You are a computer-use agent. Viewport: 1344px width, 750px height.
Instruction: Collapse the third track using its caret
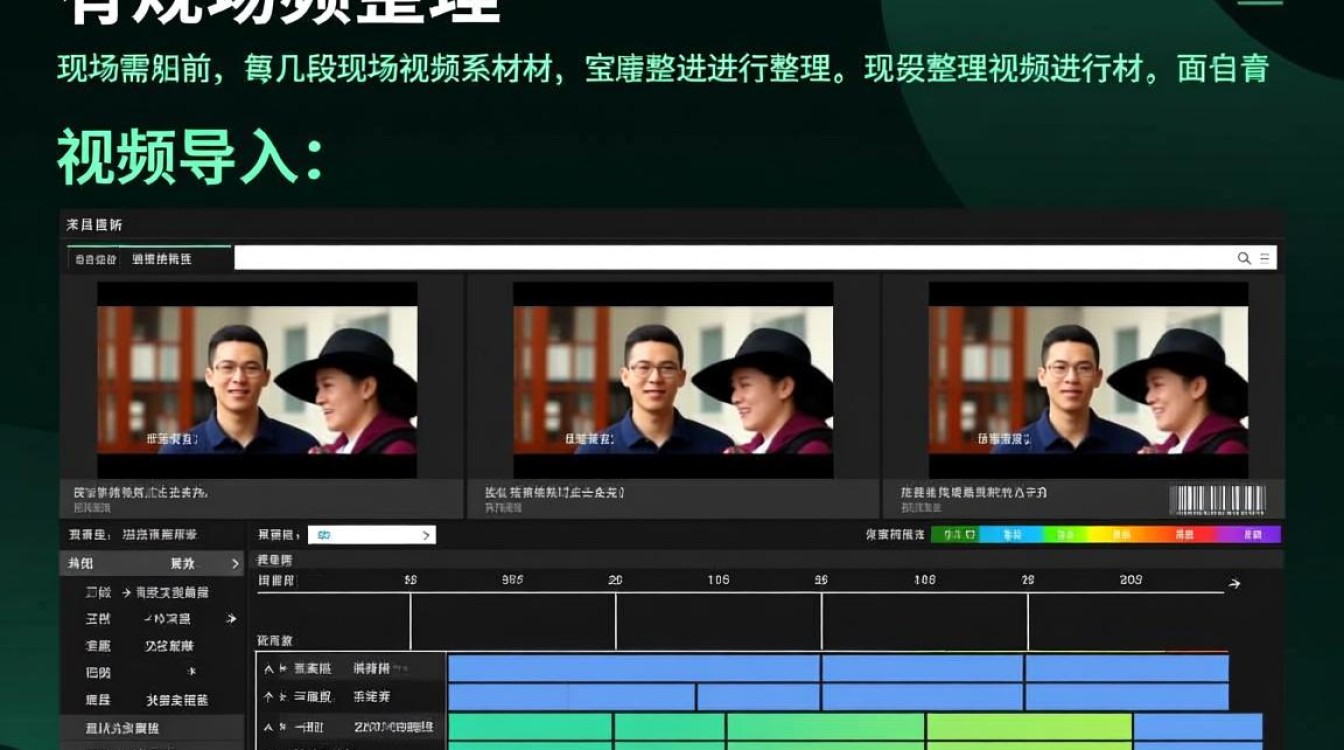tap(268, 727)
